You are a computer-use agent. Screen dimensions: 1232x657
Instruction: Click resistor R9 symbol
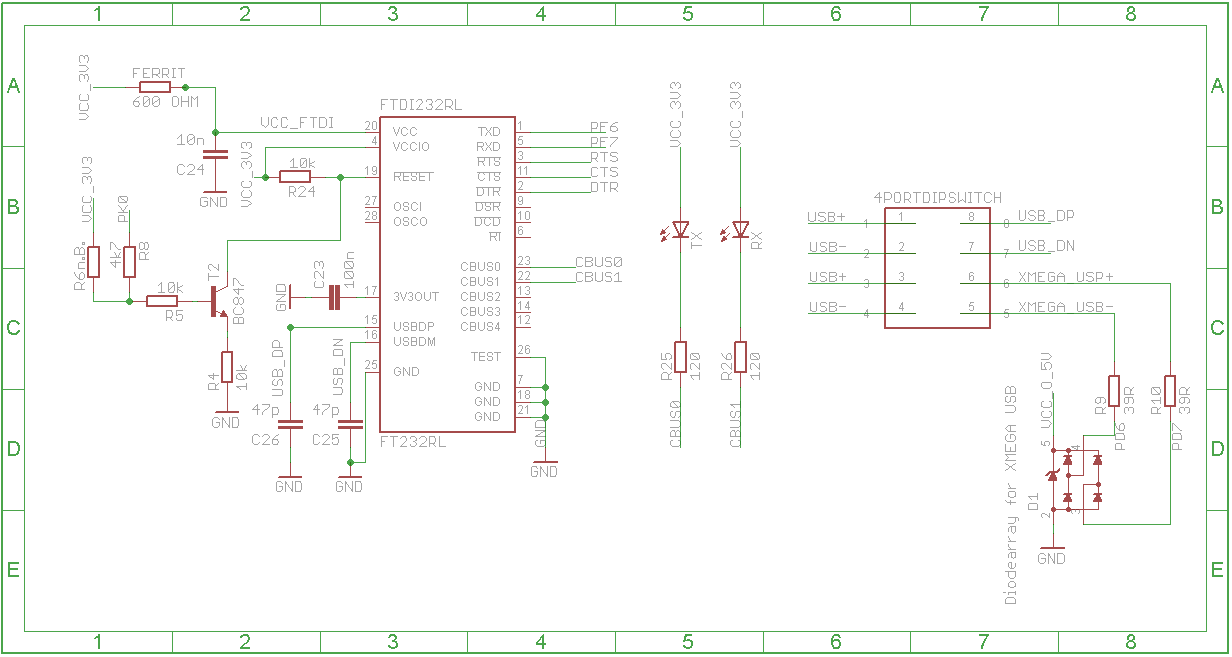pyautogui.click(x=1114, y=391)
